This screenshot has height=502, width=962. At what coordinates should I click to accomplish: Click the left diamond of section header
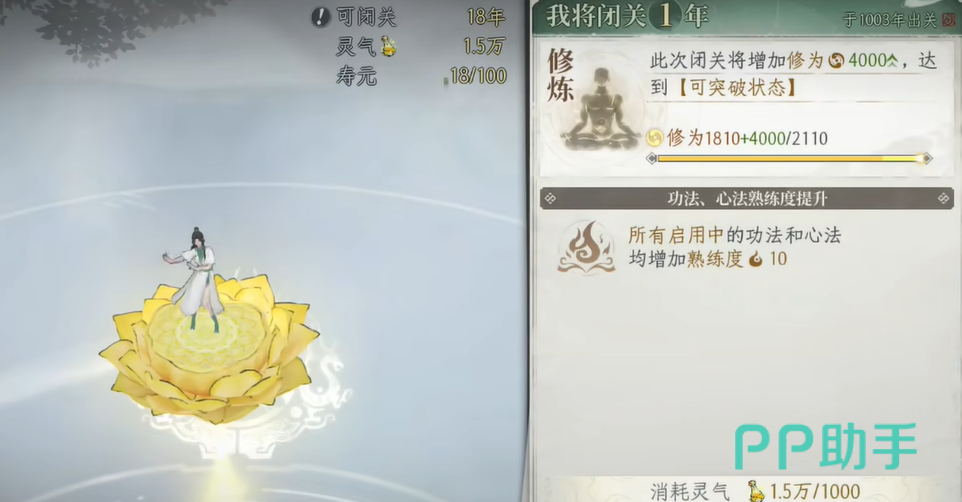pyautogui.click(x=550, y=198)
